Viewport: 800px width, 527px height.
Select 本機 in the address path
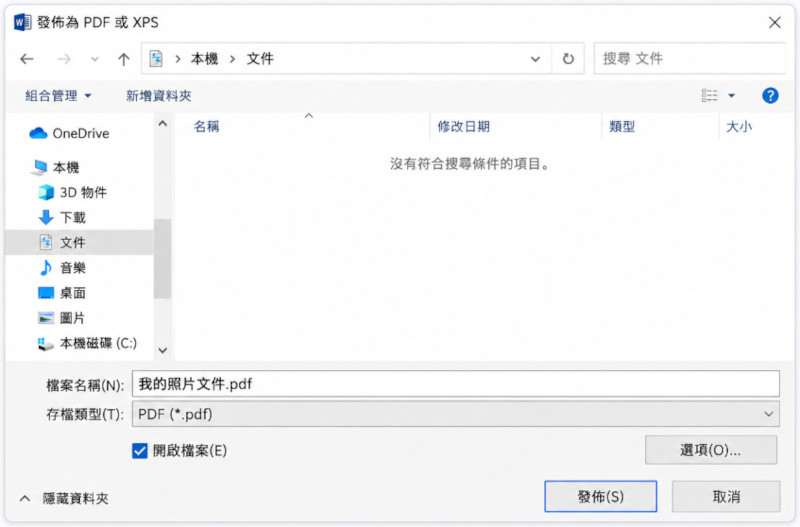pyautogui.click(x=205, y=59)
